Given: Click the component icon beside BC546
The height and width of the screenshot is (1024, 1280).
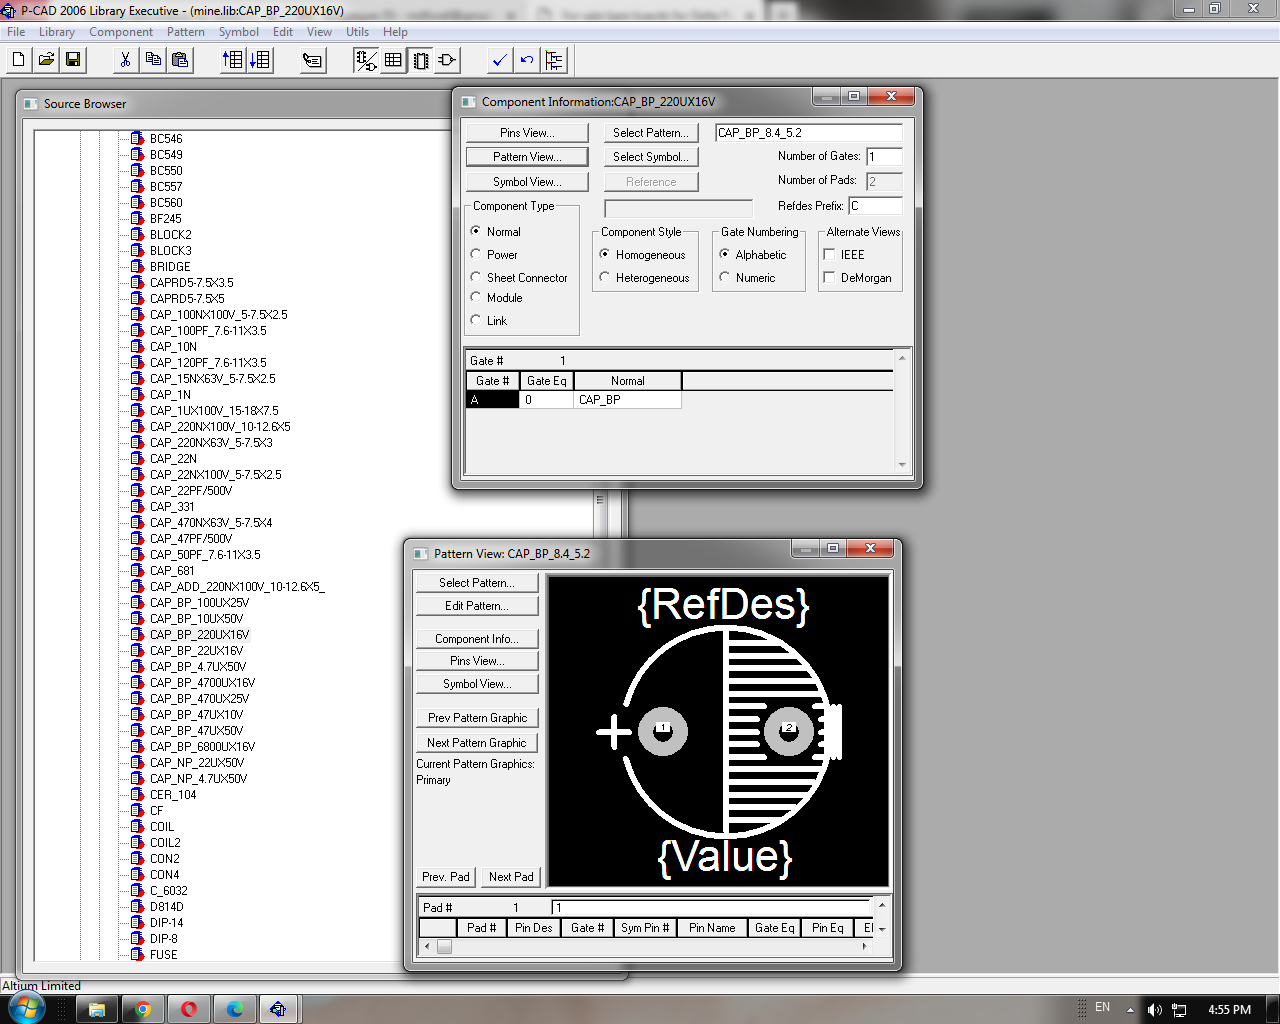Looking at the screenshot, I should point(138,138).
